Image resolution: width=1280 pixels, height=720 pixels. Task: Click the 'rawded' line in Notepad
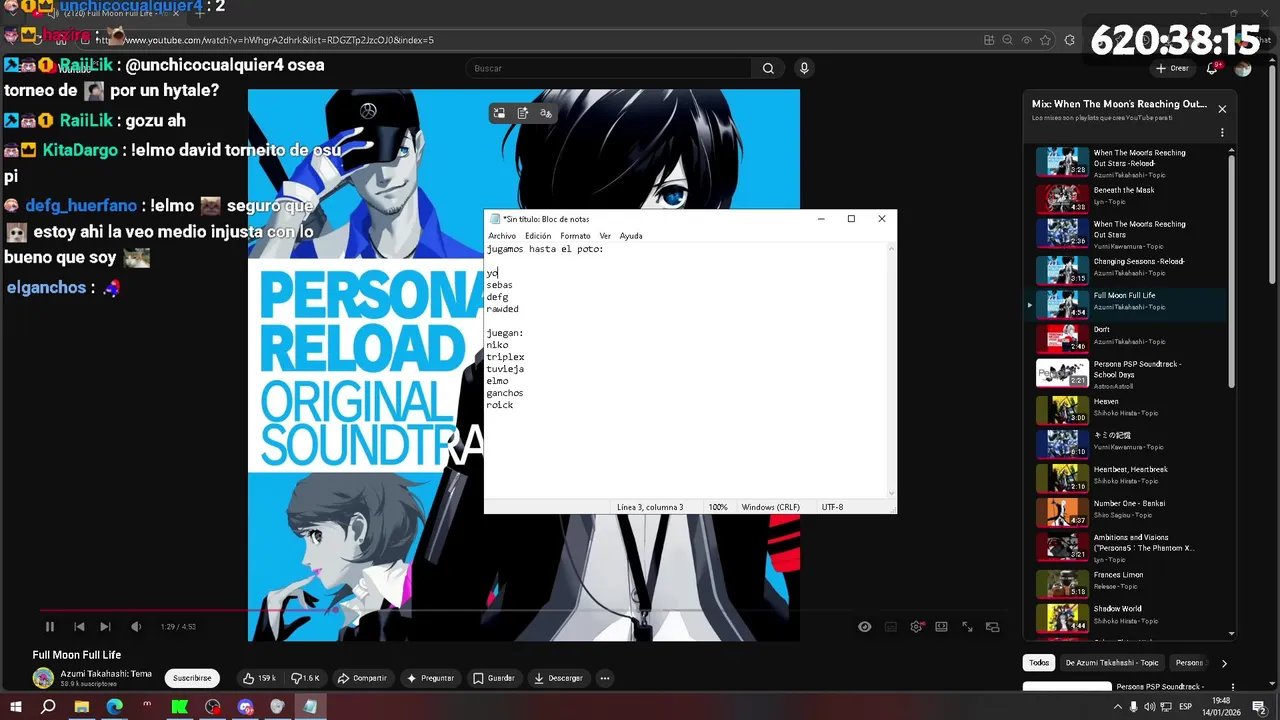point(502,309)
